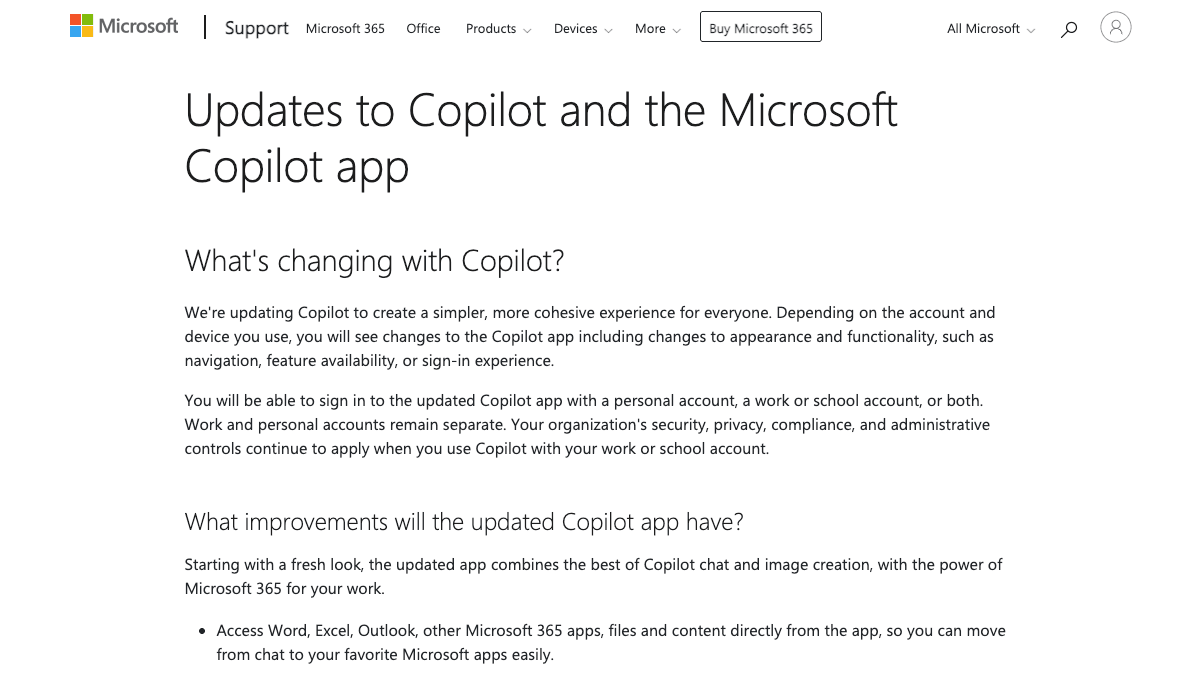Open the All Microsoft dropdown
Screen dimensions: 1200x675
pos(991,28)
